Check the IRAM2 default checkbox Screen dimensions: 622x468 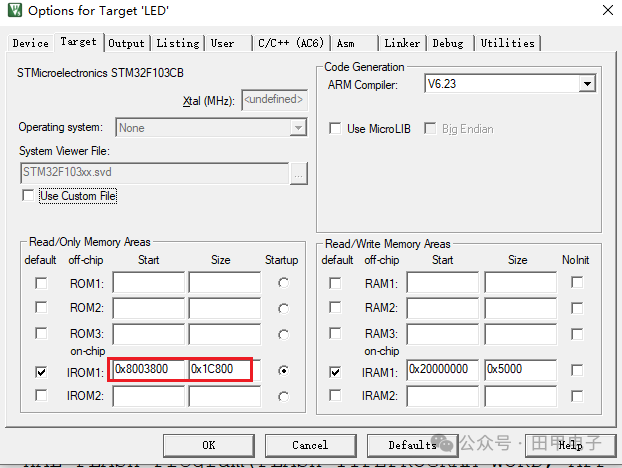pyautogui.click(x=335, y=395)
